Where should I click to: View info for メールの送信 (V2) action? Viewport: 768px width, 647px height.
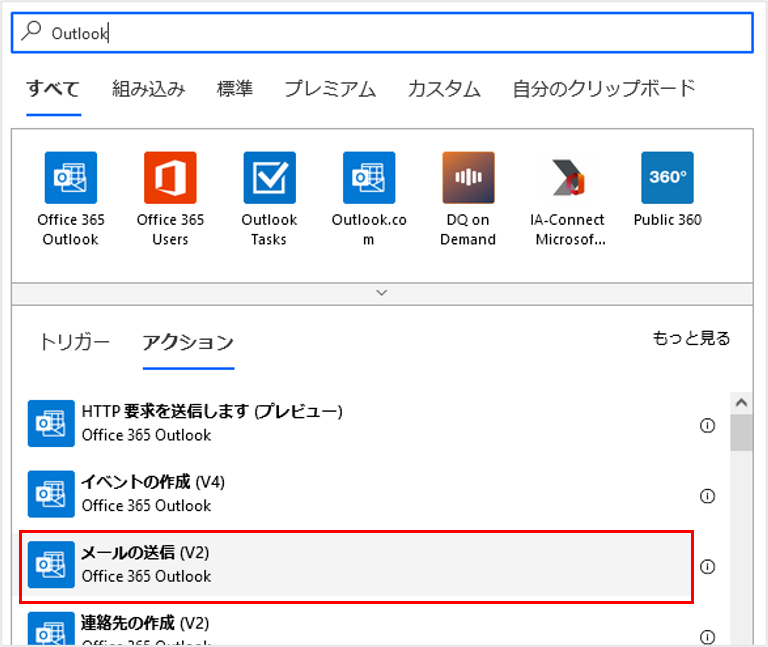click(707, 567)
